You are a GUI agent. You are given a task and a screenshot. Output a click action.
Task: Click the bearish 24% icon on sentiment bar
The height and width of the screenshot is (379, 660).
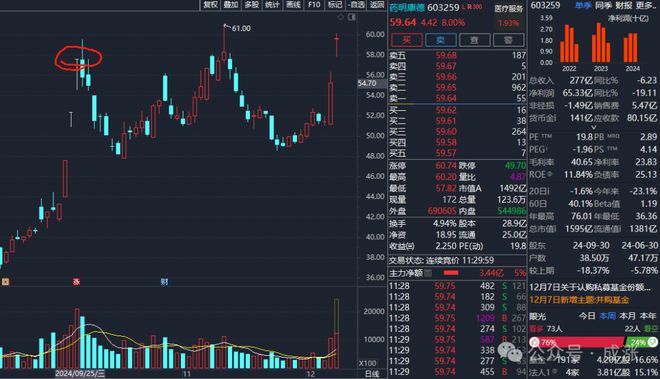(652, 342)
